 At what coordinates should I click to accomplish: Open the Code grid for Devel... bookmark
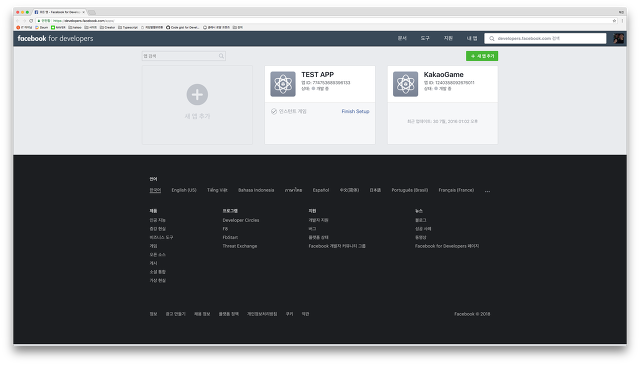click(182, 27)
